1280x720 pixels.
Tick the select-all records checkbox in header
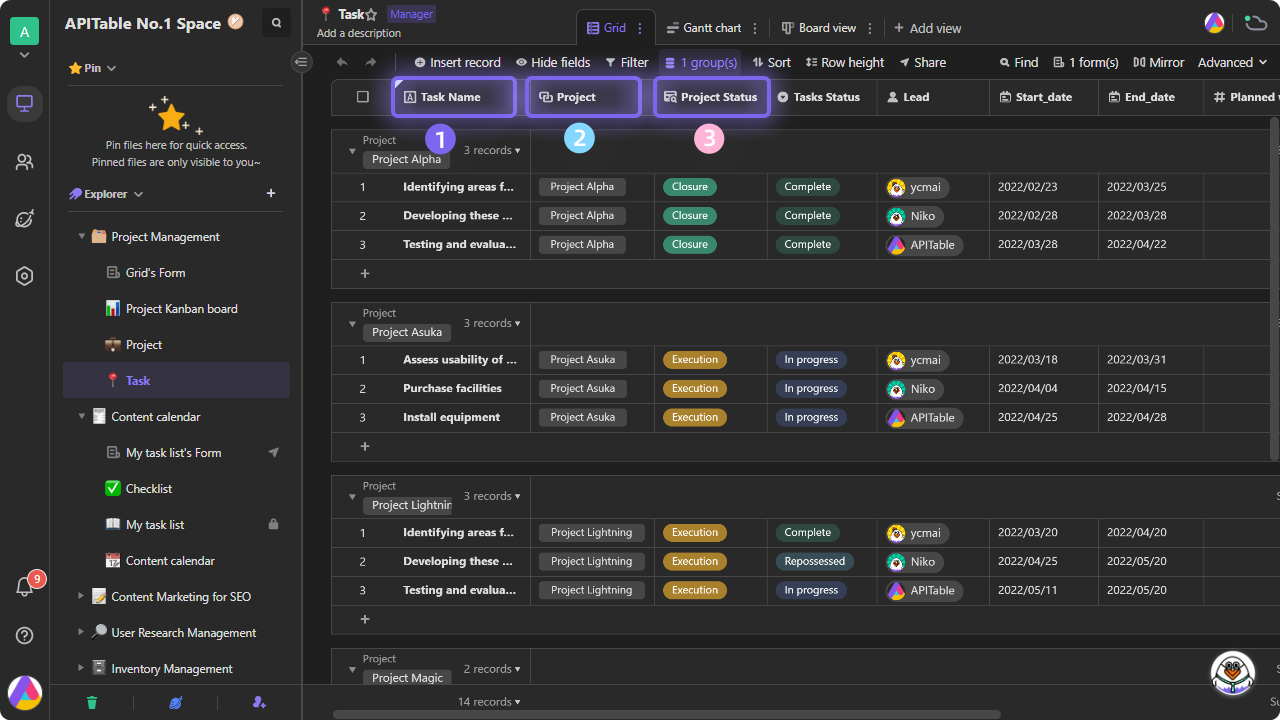tap(363, 97)
